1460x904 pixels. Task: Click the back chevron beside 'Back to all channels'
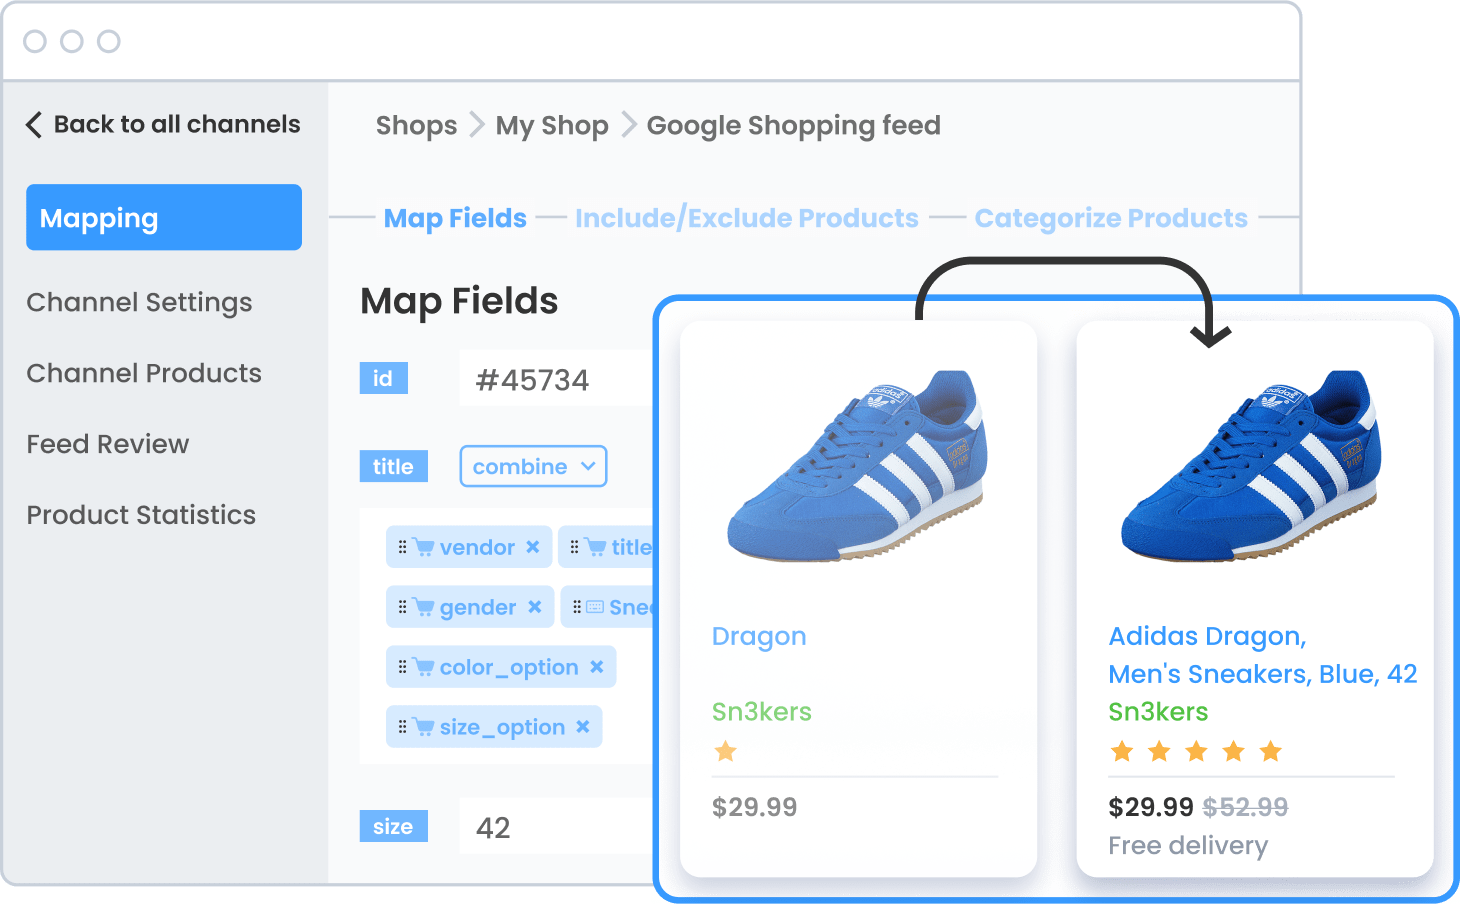[x=33, y=124]
